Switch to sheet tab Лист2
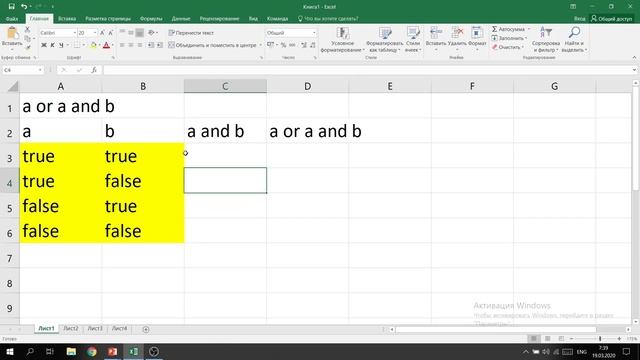The image size is (640, 360). point(71,329)
